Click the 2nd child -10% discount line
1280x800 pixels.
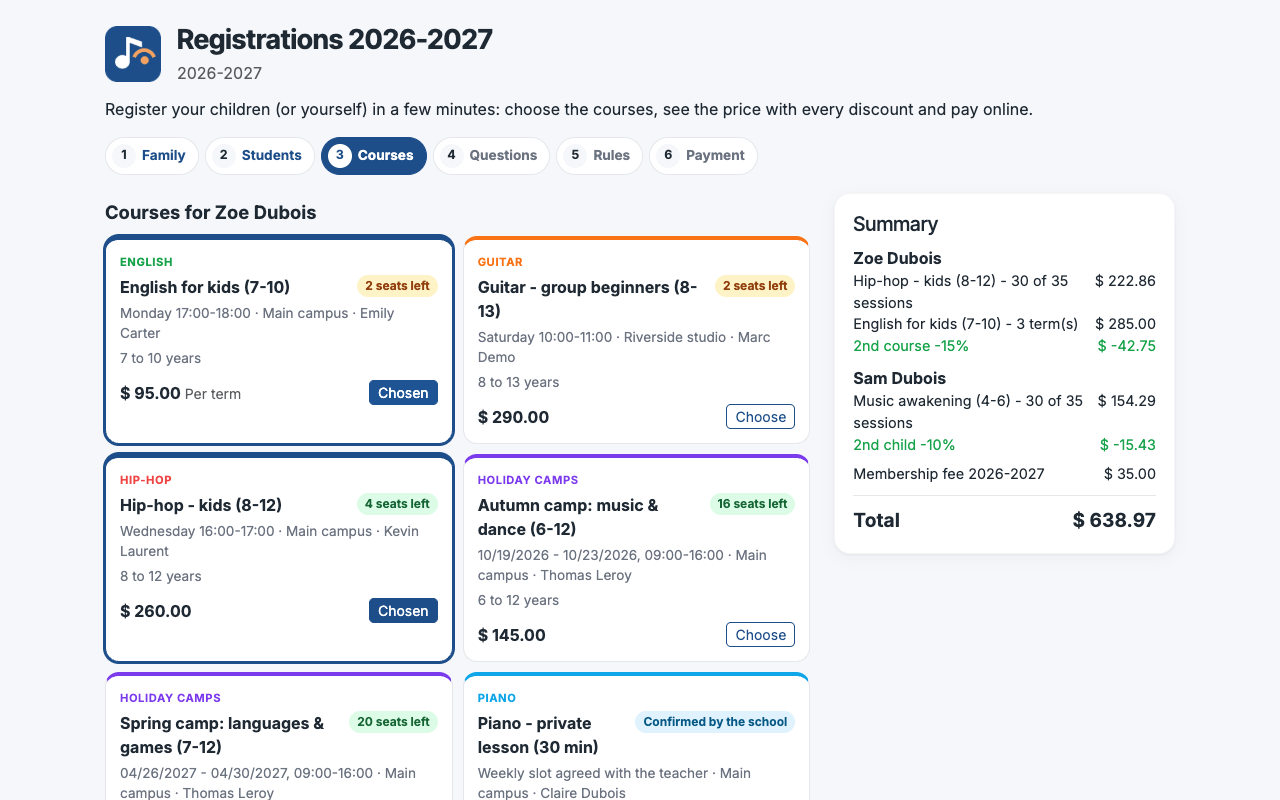click(x=1004, y=445)
